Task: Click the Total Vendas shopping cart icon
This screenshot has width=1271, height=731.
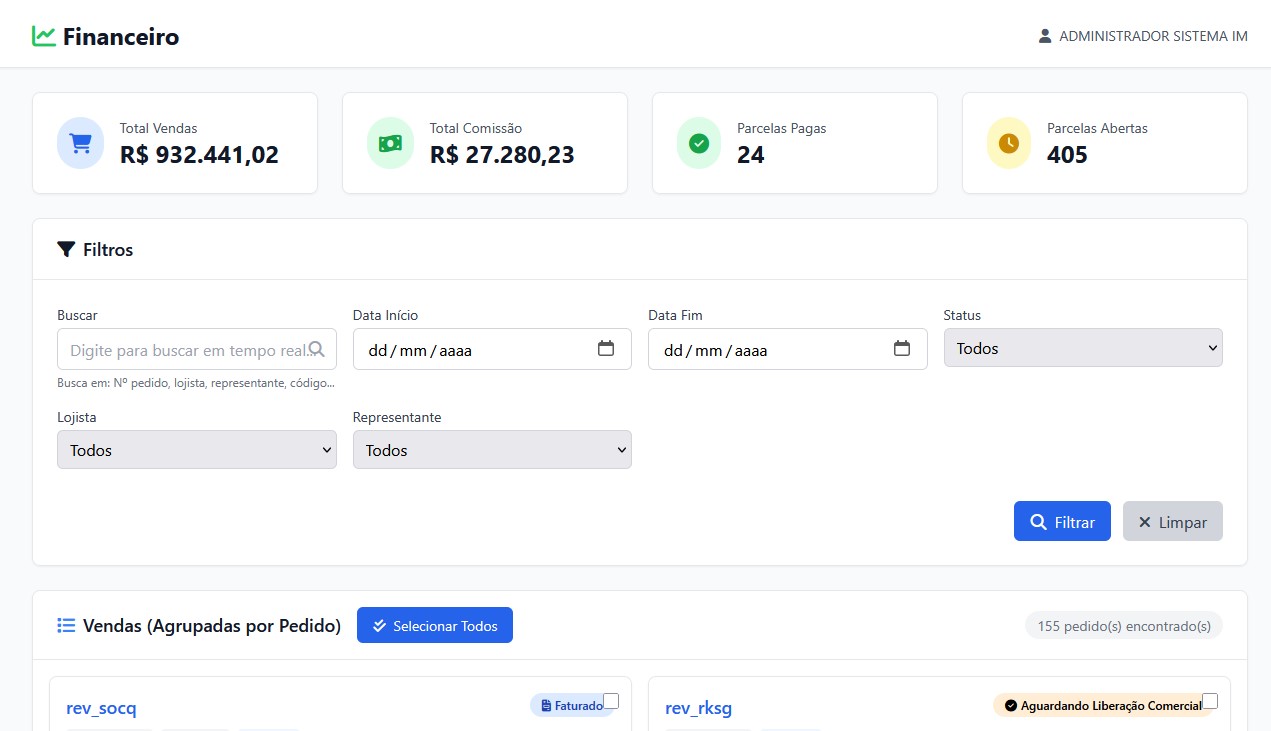Action: point(81,143)
